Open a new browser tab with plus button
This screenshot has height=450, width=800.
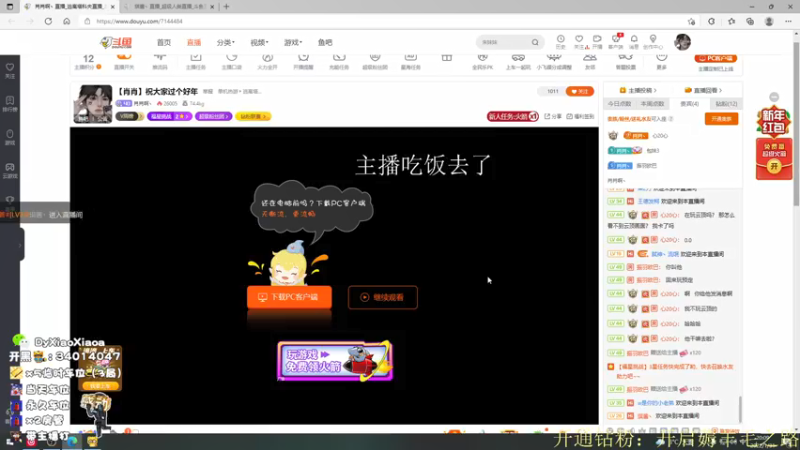tap(226, 7)
